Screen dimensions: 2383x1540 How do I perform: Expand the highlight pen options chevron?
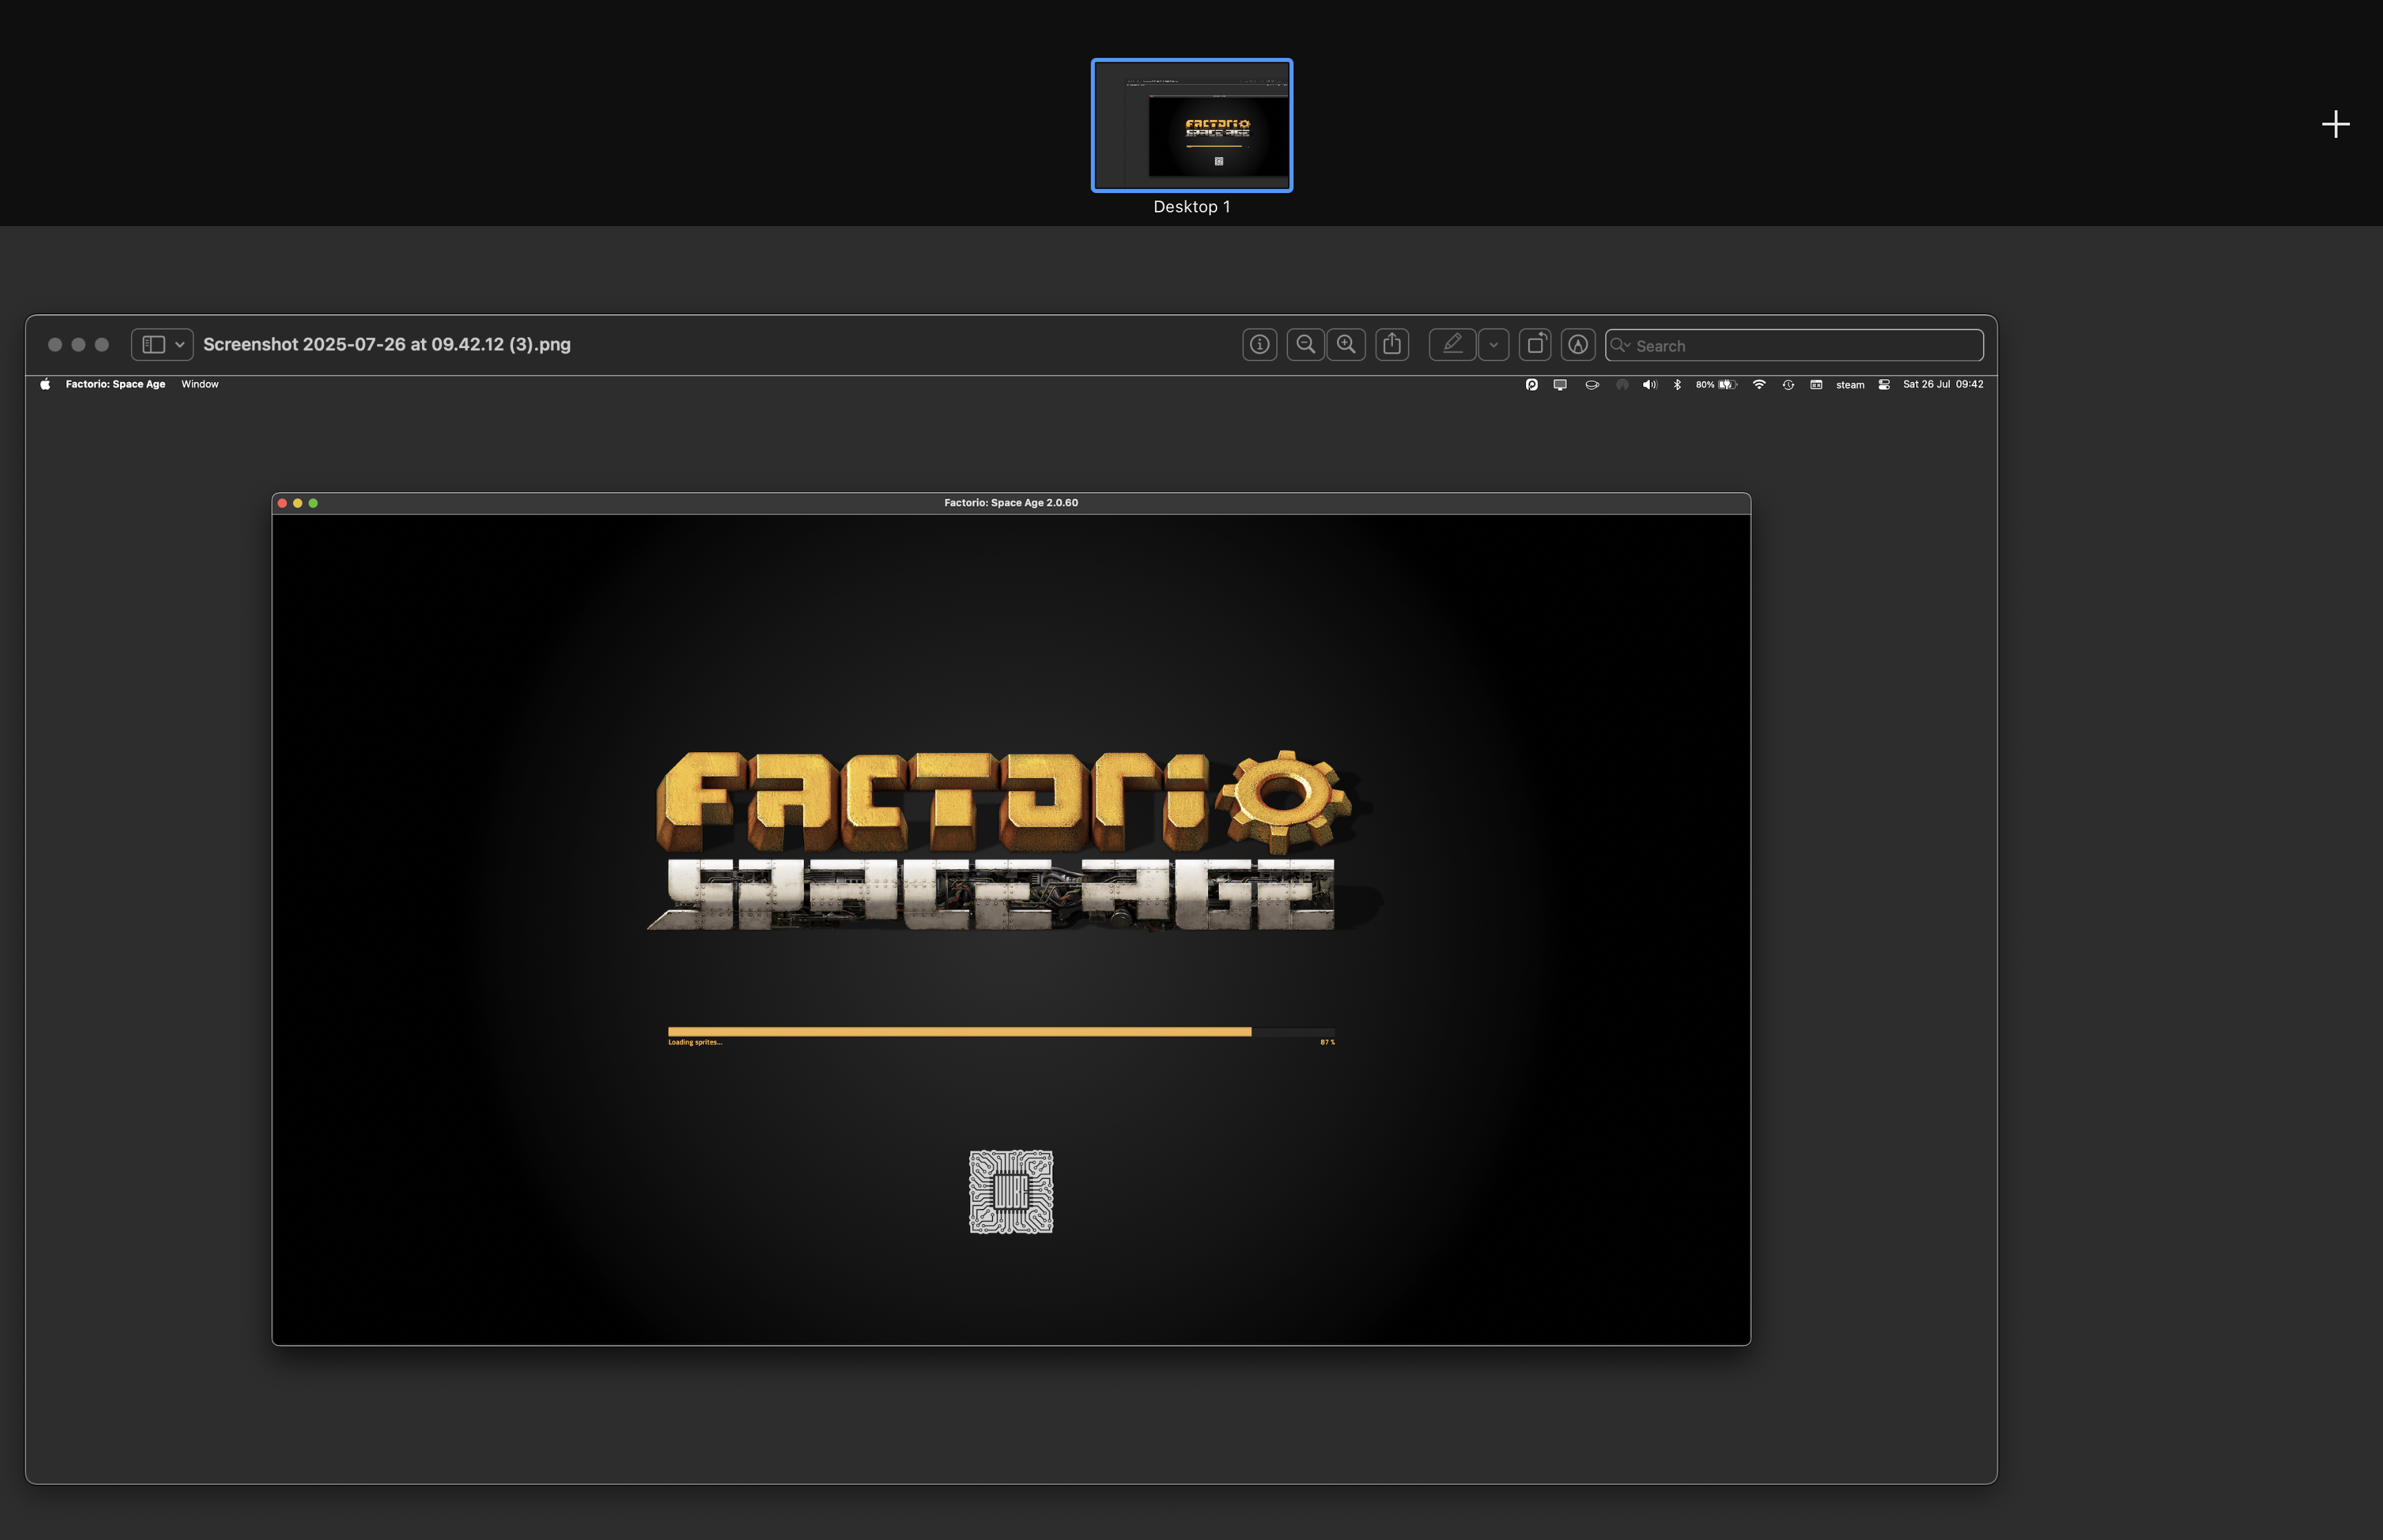pyautogui.click(x=1493, y=345)
